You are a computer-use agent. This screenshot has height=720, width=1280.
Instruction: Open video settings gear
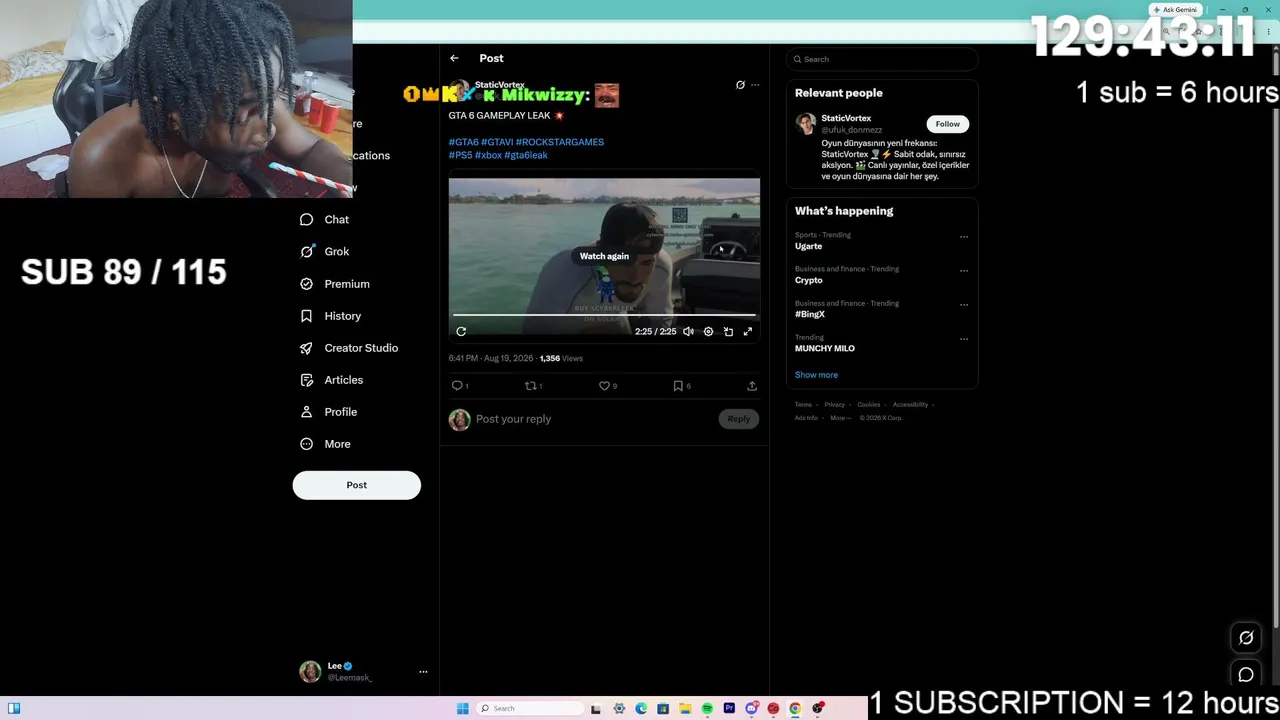pos(708,332)
